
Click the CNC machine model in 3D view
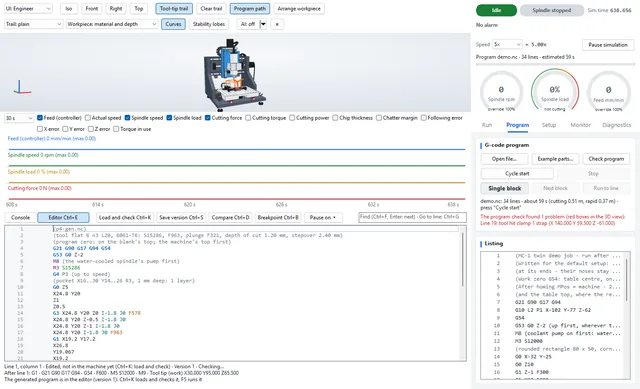234,74
